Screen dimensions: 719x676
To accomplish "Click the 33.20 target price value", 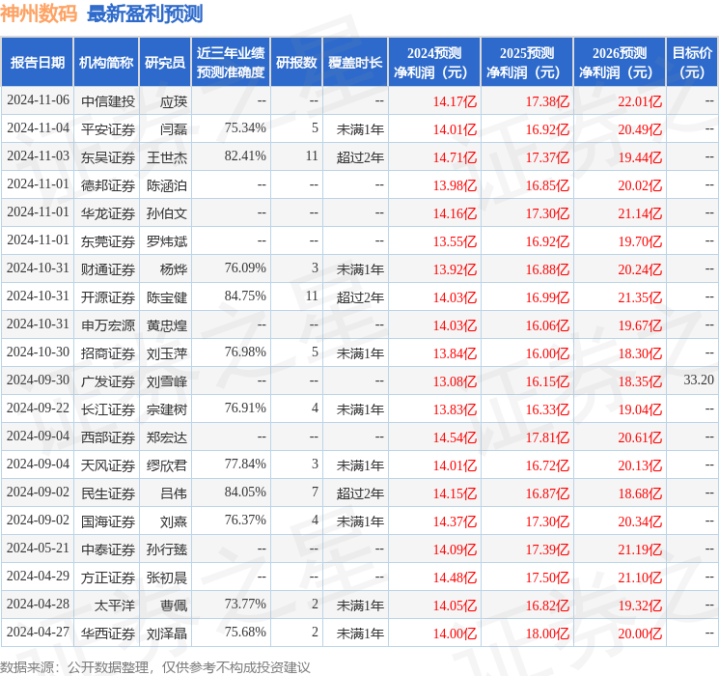I will point(698,380).
